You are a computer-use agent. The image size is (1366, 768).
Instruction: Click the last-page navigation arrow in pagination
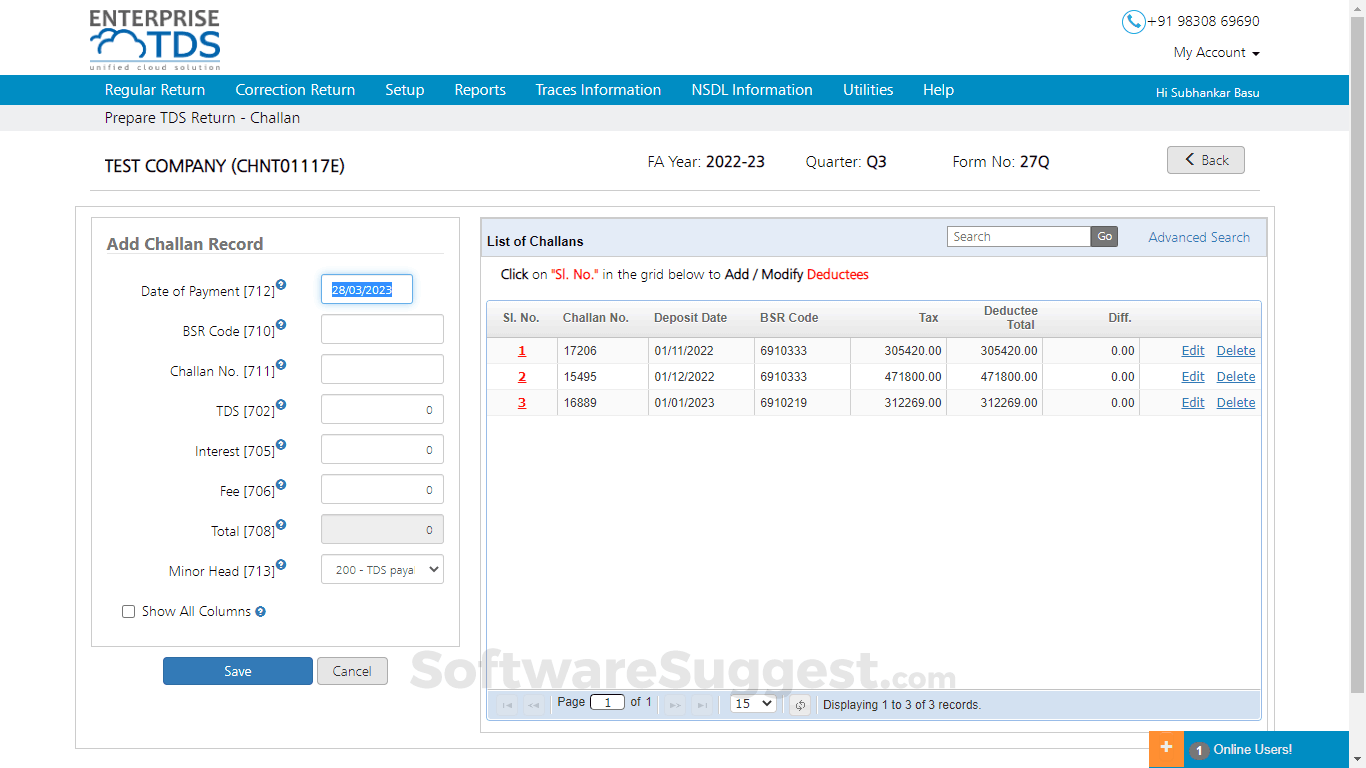click(x=703, y=704)
